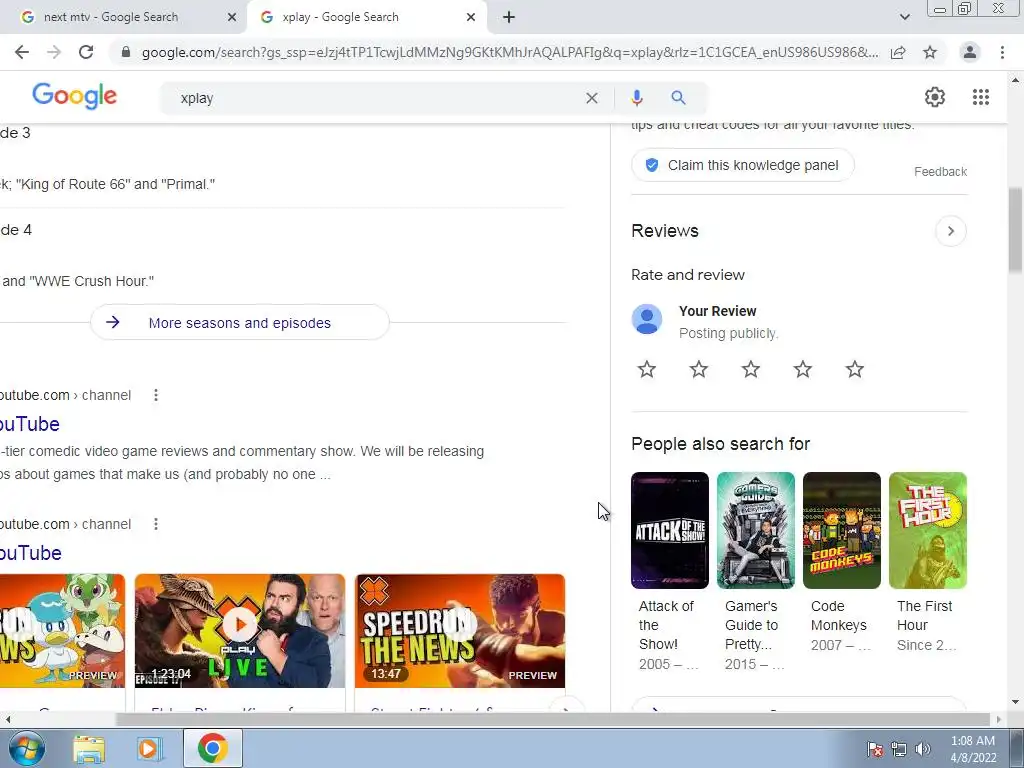
Task: Clear the search box text
Action: pyautogui.click(x=592, y=98)
